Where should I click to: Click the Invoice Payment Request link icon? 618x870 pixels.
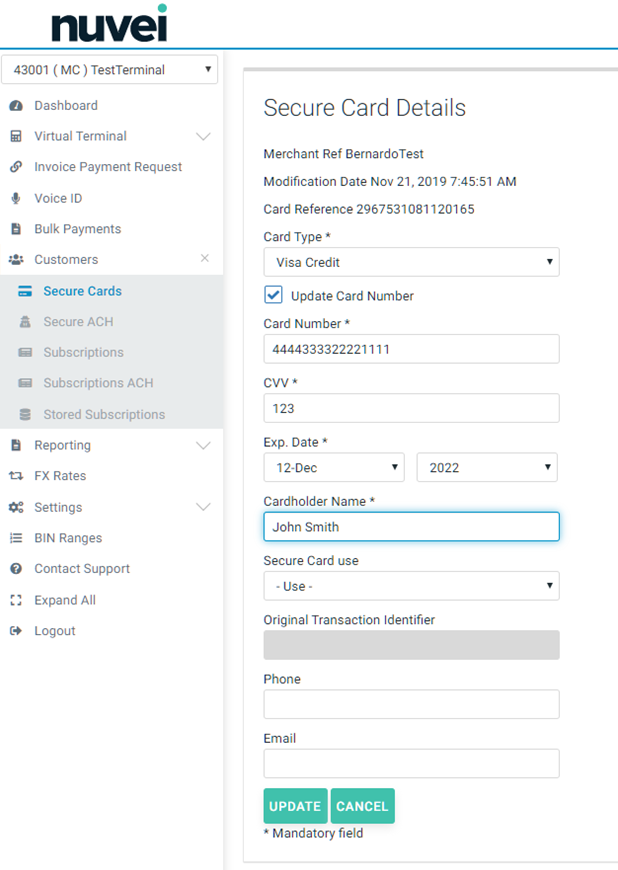tap(16, 167)
